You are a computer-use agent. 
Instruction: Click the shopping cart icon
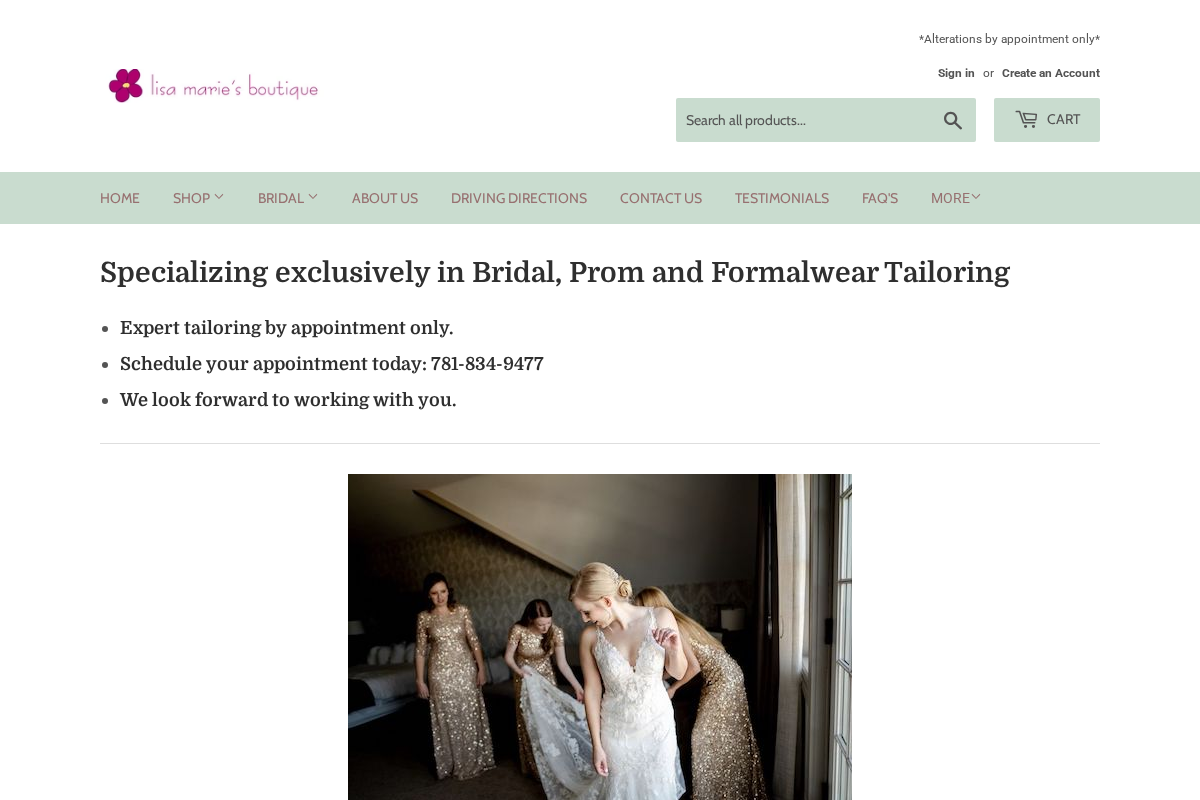tap(1026, 119)
